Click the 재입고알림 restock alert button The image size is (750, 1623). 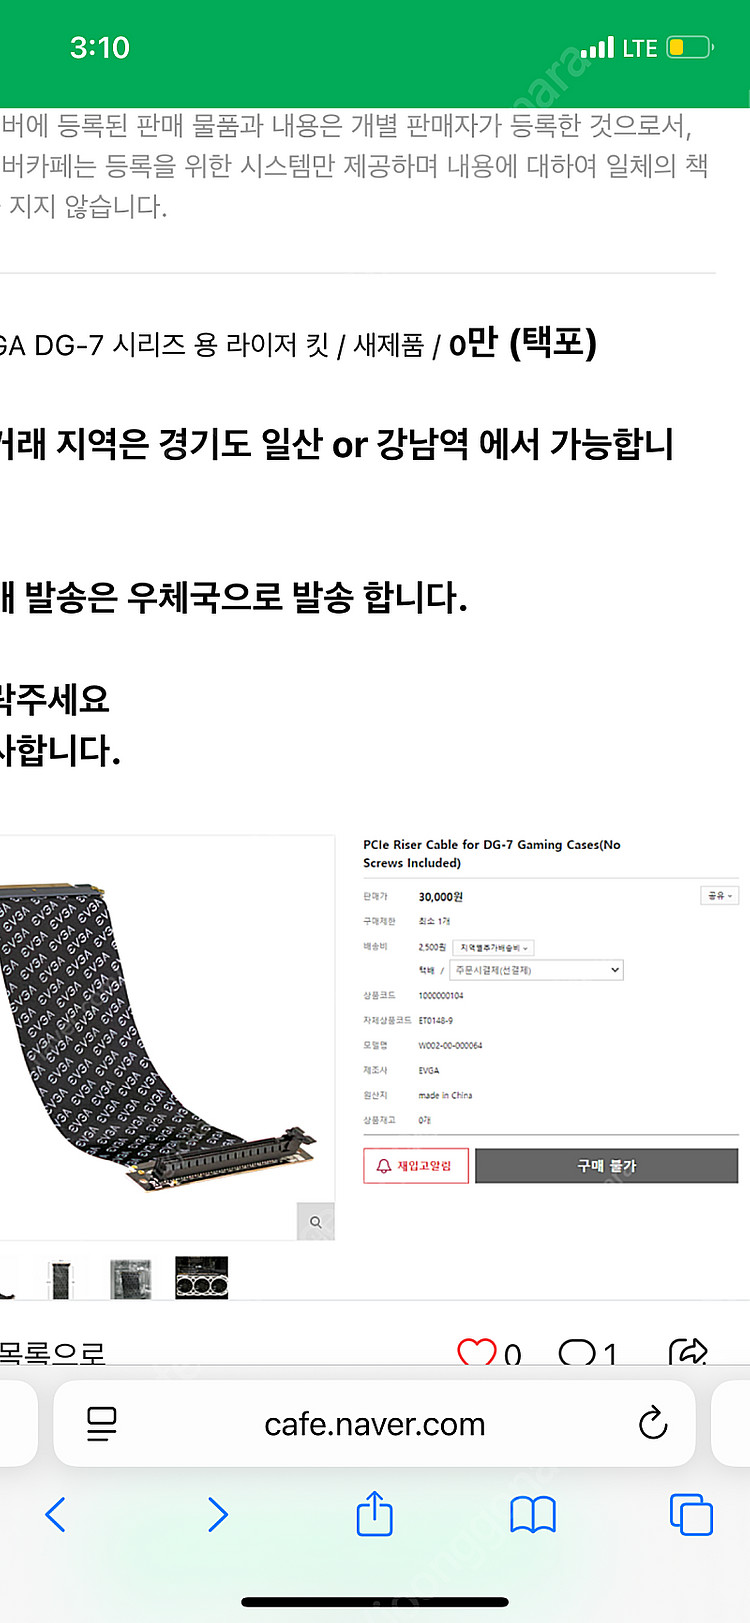tap(416, 1166)
